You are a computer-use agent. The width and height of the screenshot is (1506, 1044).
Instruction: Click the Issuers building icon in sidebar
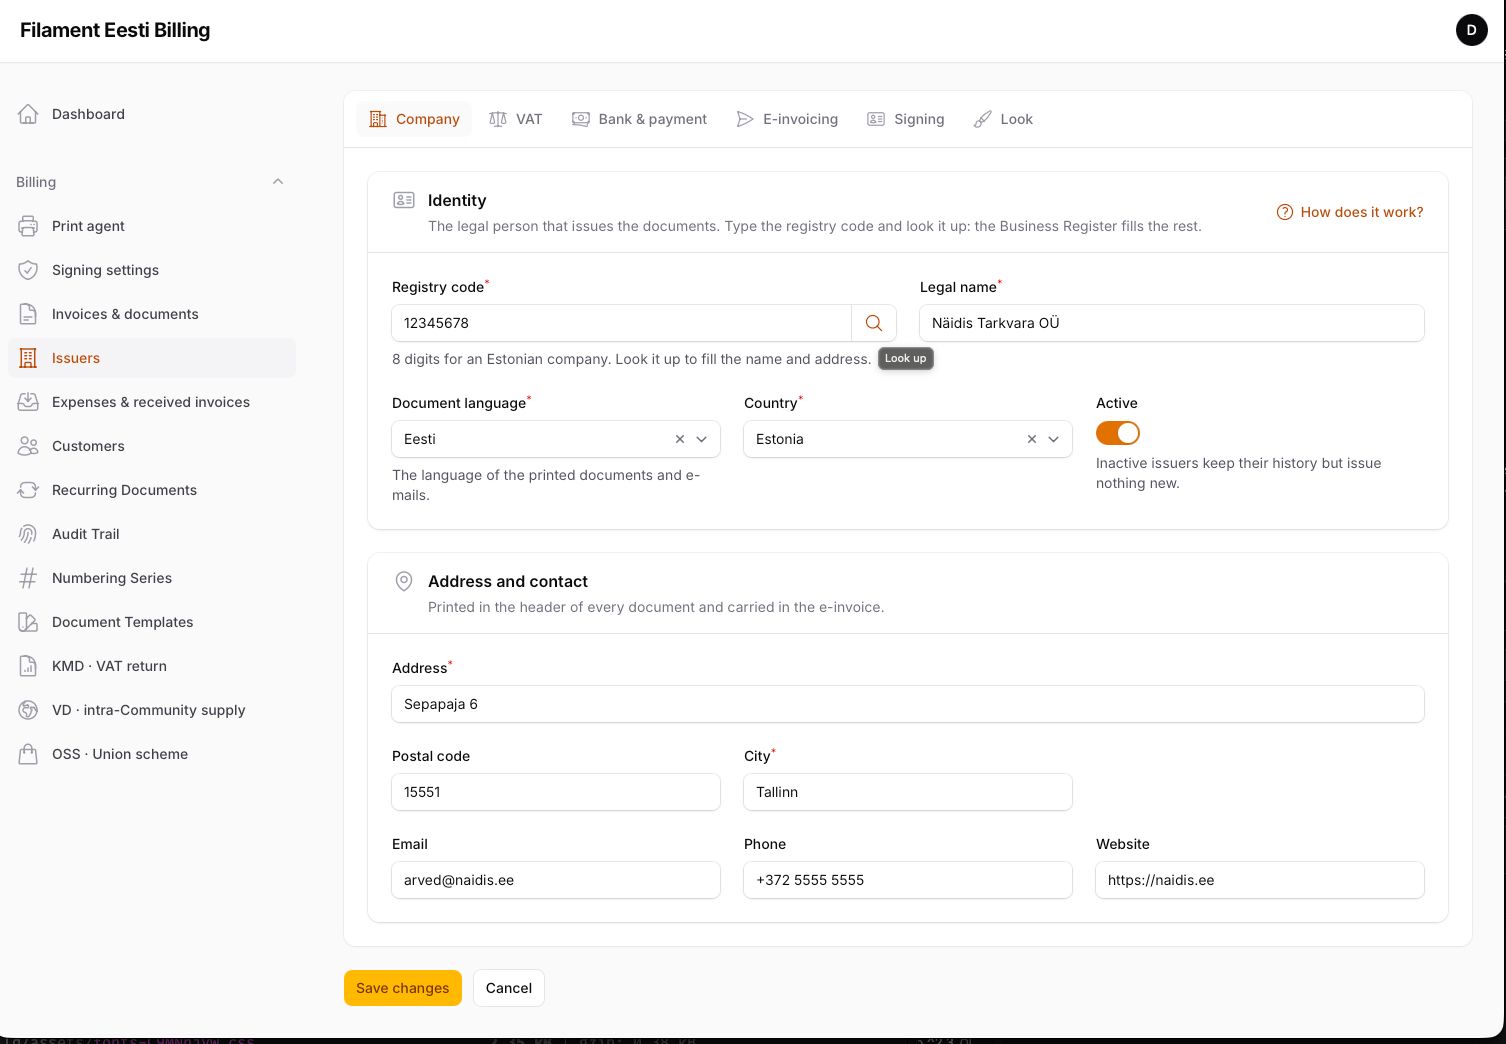click(x=28, y=358)
